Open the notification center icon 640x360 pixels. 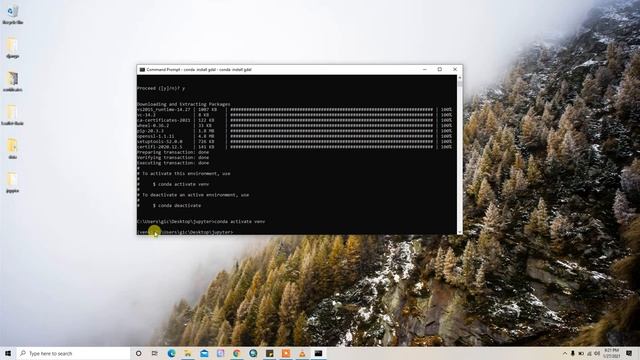pos(629,353)
